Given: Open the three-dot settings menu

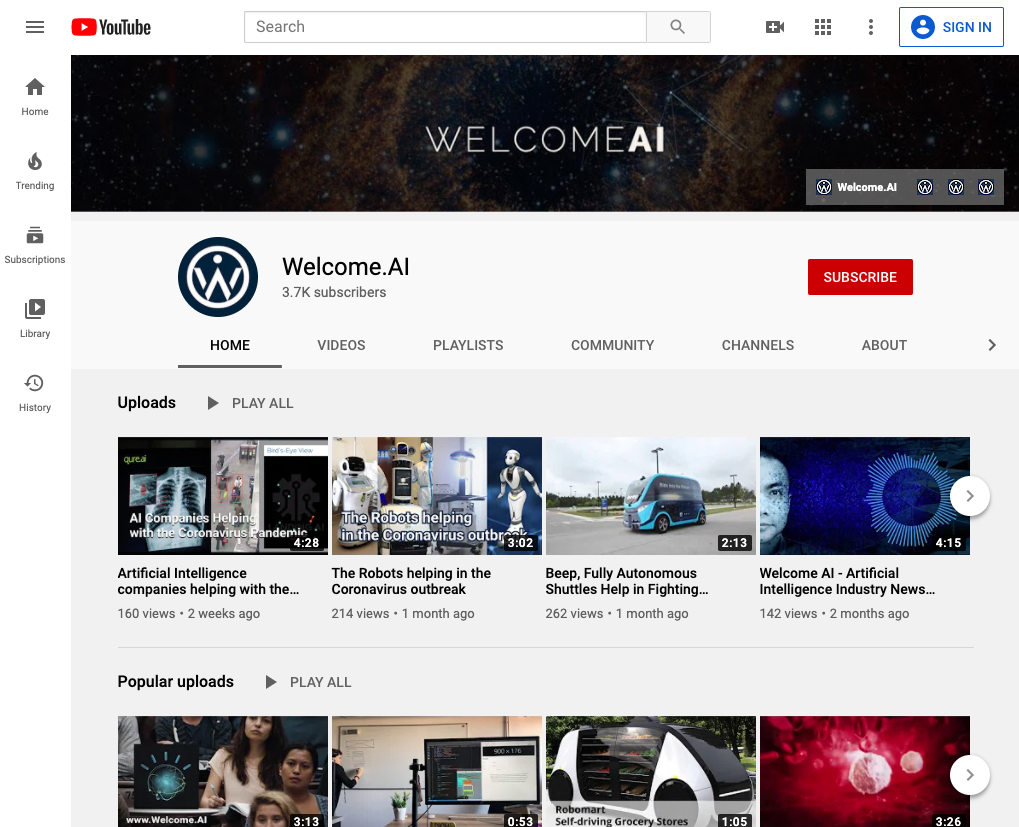Looking at the screenshot, I should (x=871, y=27).
